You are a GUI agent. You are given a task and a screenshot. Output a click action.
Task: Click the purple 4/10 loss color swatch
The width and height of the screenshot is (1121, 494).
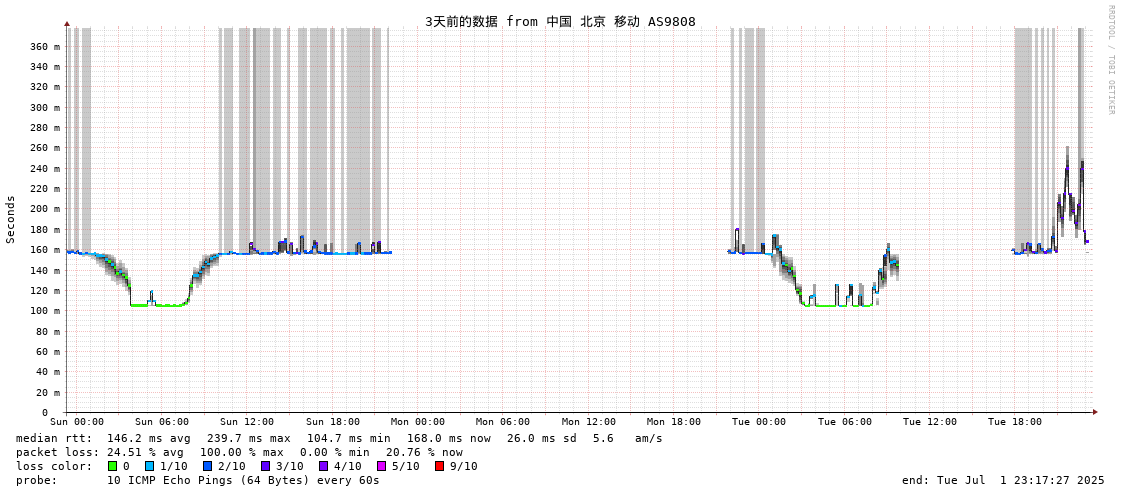324,466
